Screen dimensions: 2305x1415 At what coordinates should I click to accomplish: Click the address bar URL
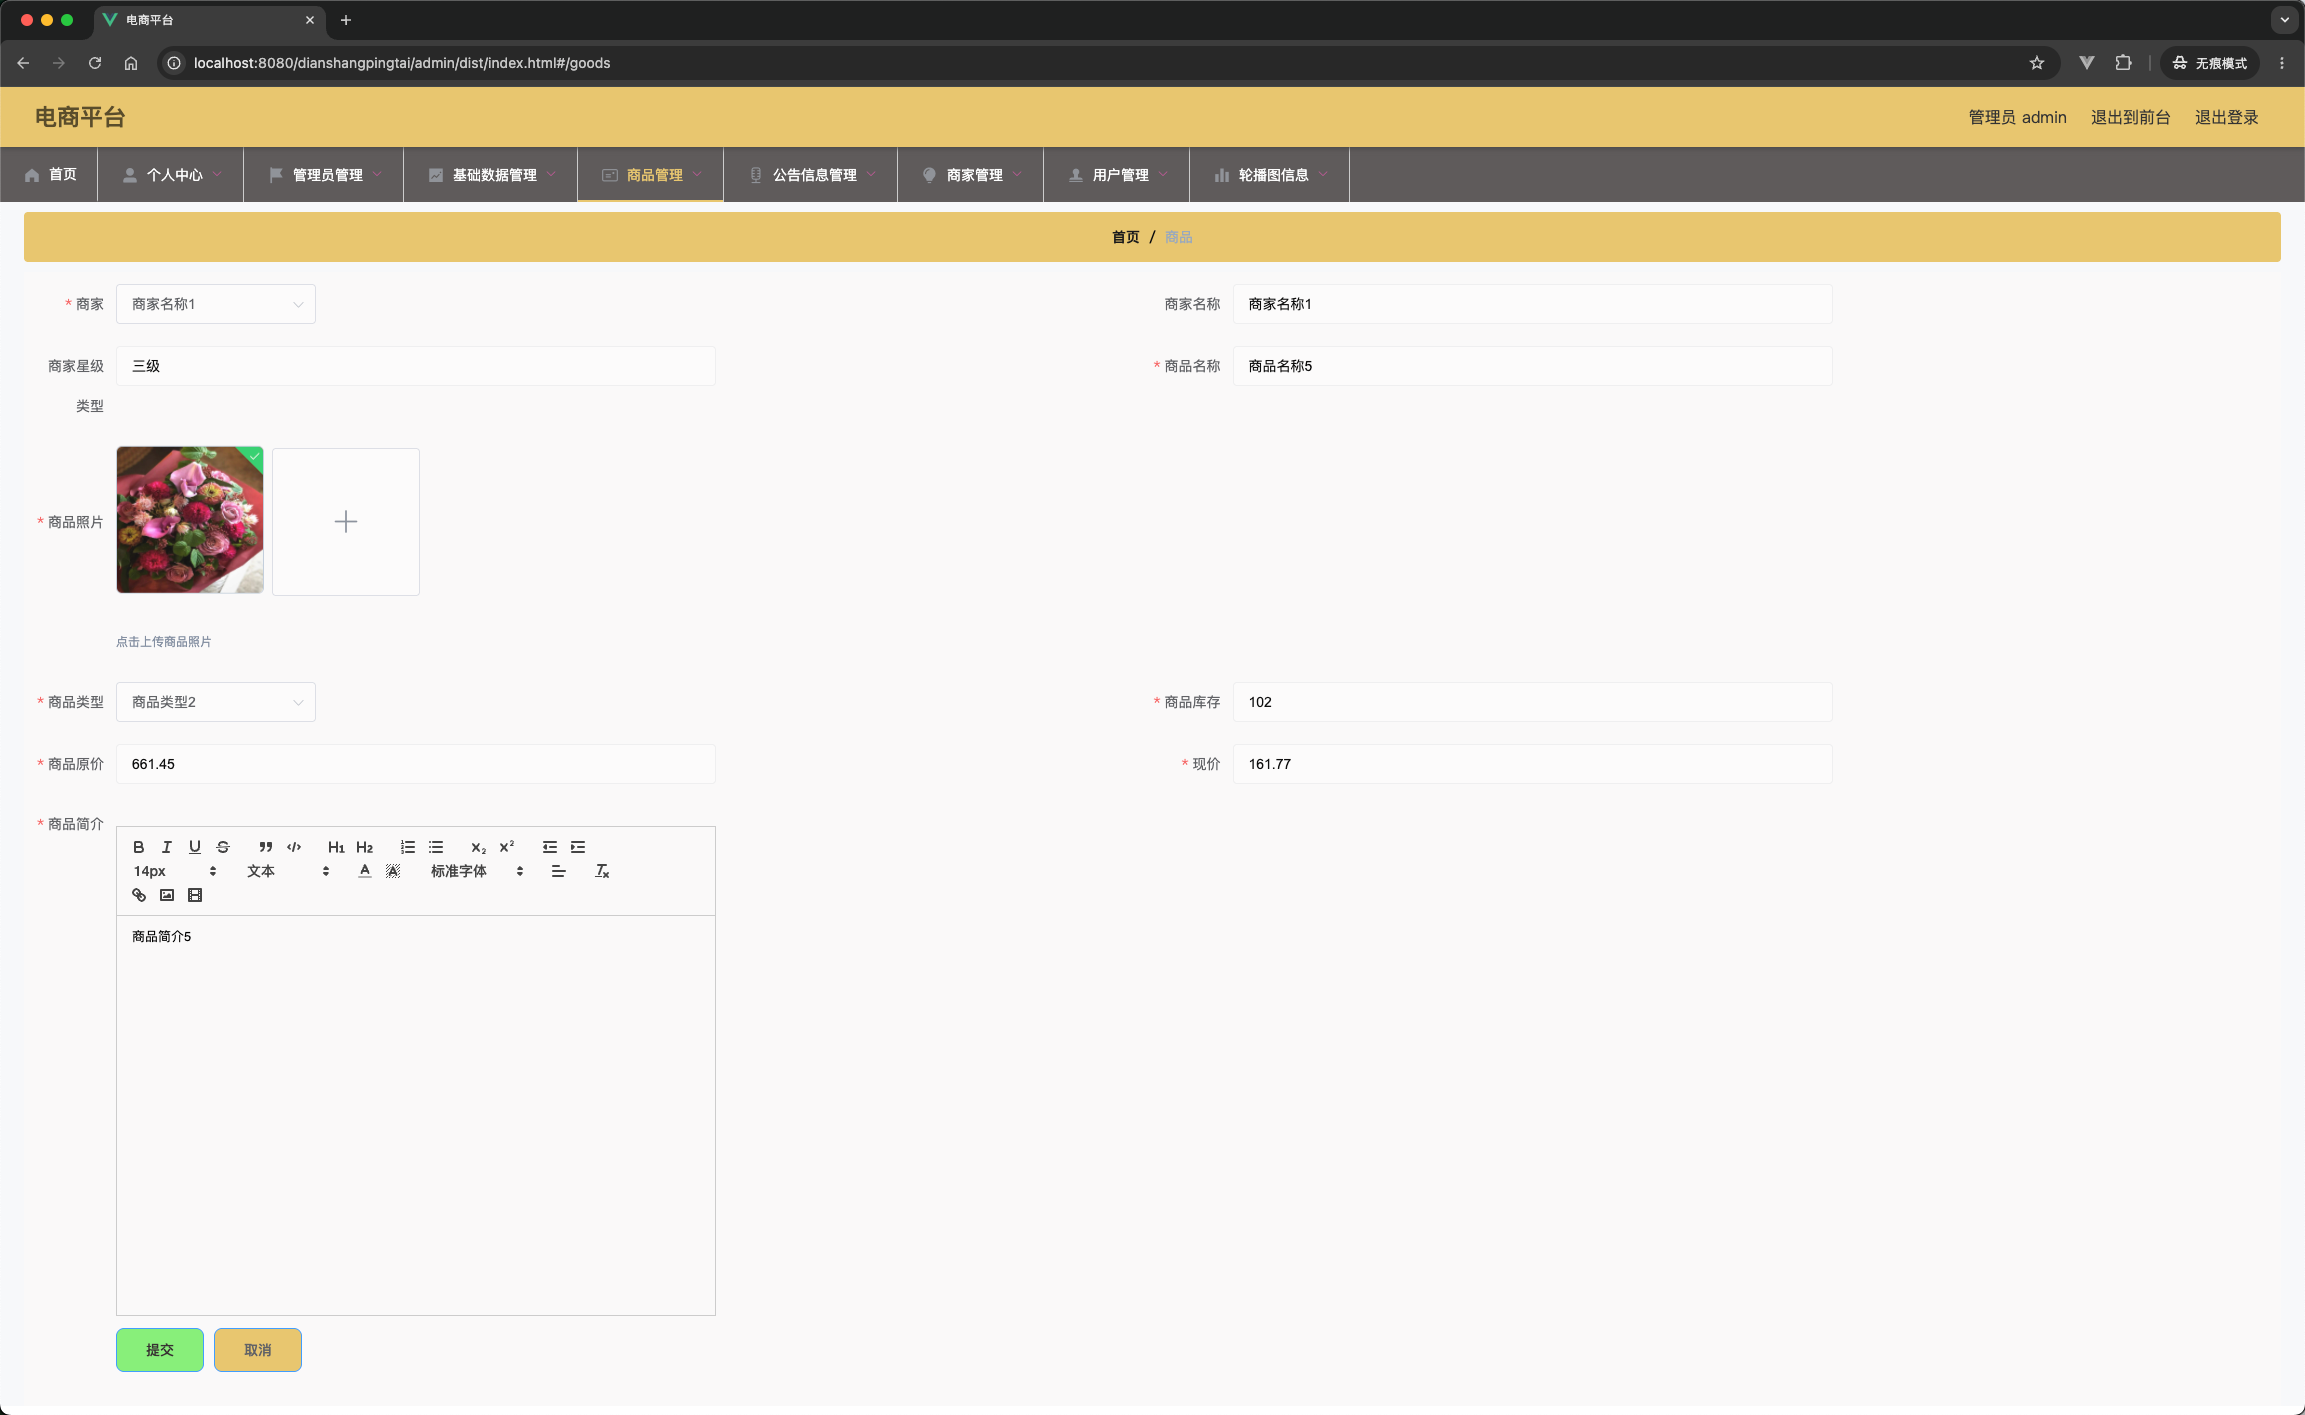(402, 63)
